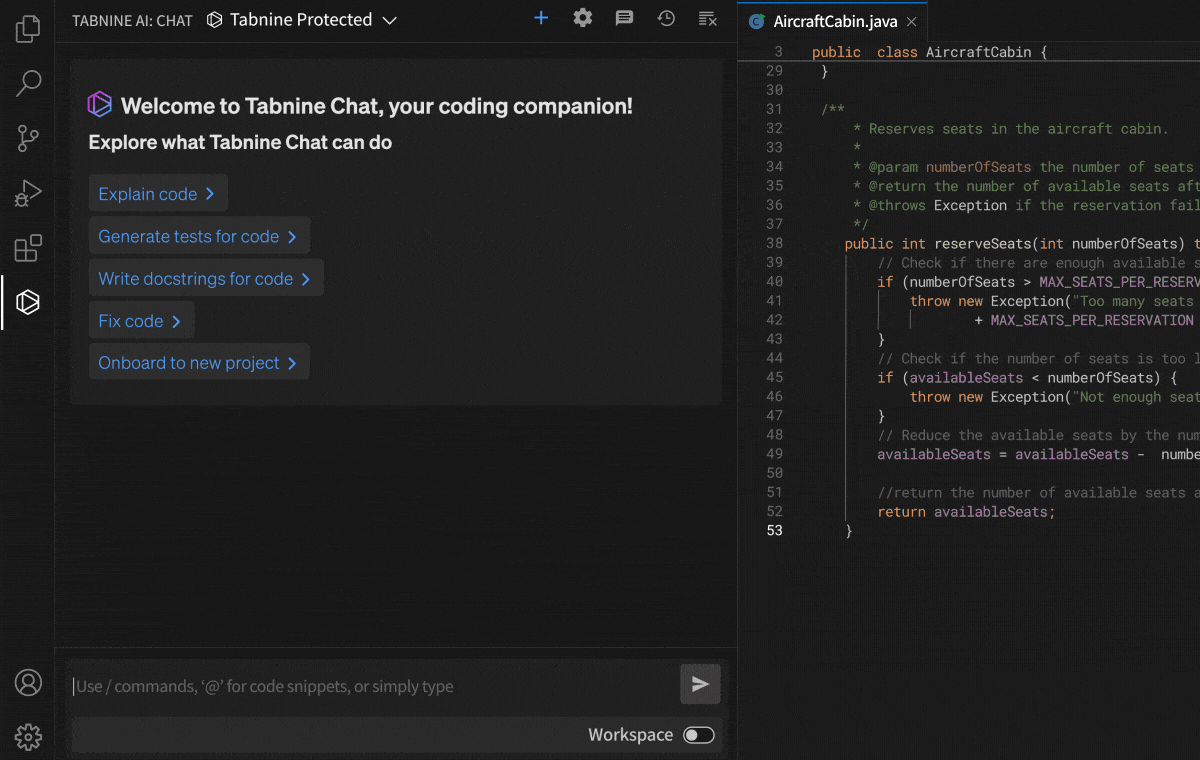Open the Extensions view icon
Image resolution: width=1200 pixels, height=760 pixels.
(28, 247)
